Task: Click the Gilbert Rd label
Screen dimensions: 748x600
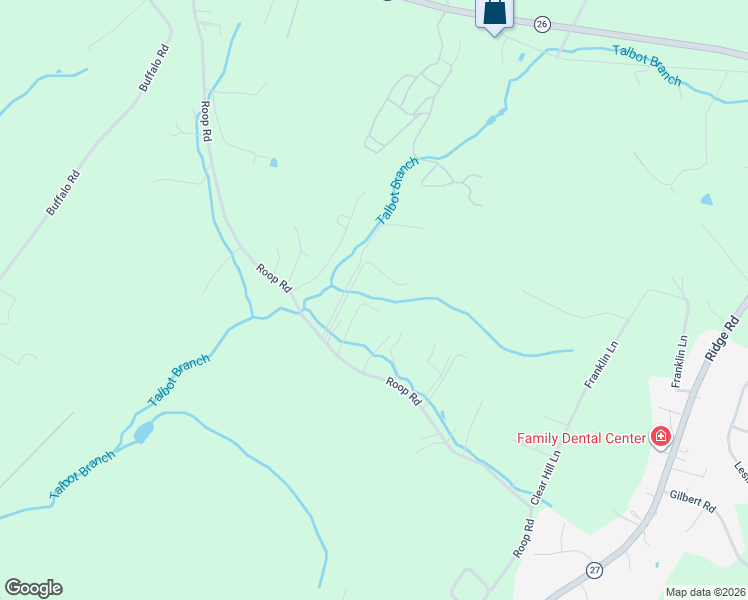Action: (693, 501)
